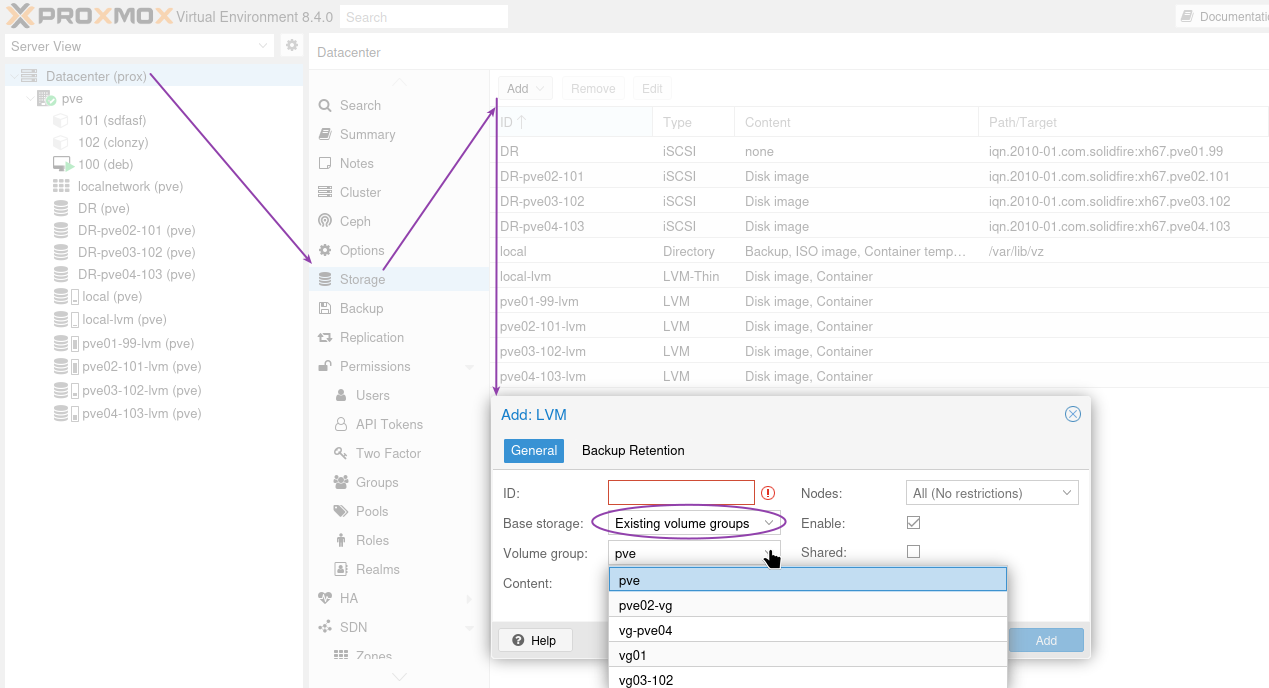Select VM 100 (deb) in the server tree
Image resolution: width=1269 pixels, height=688 pixels.
coord(105,164)
